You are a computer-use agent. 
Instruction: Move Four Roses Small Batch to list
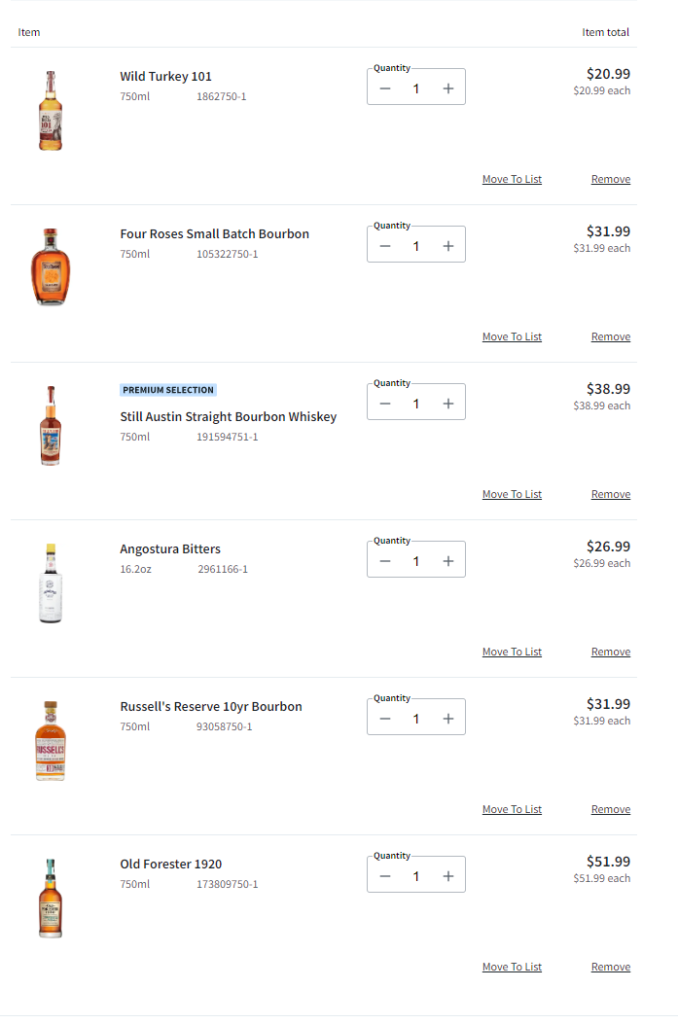[x=512, y=337]
